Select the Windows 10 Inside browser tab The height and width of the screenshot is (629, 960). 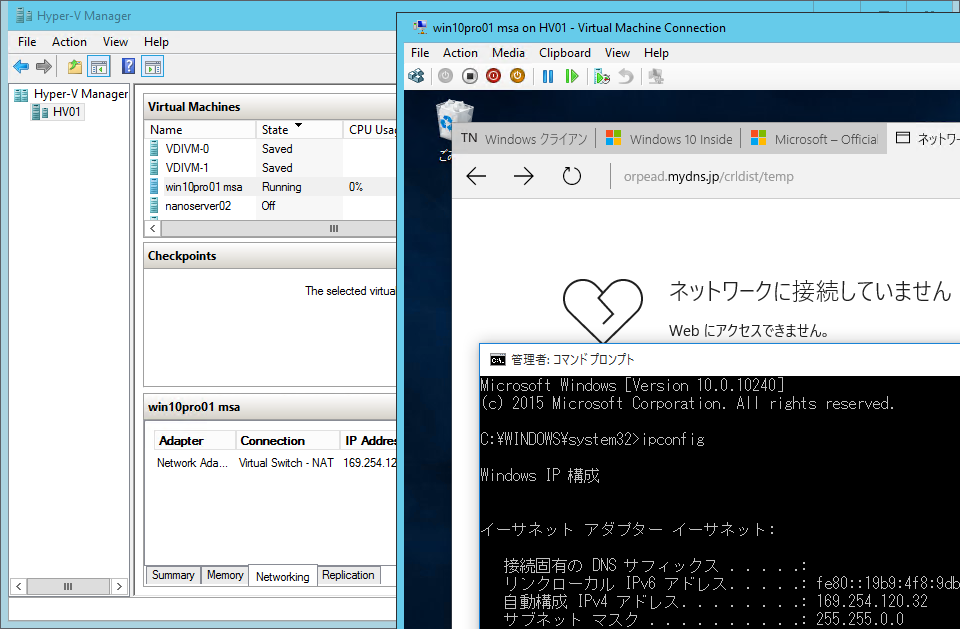pos(669,139)
